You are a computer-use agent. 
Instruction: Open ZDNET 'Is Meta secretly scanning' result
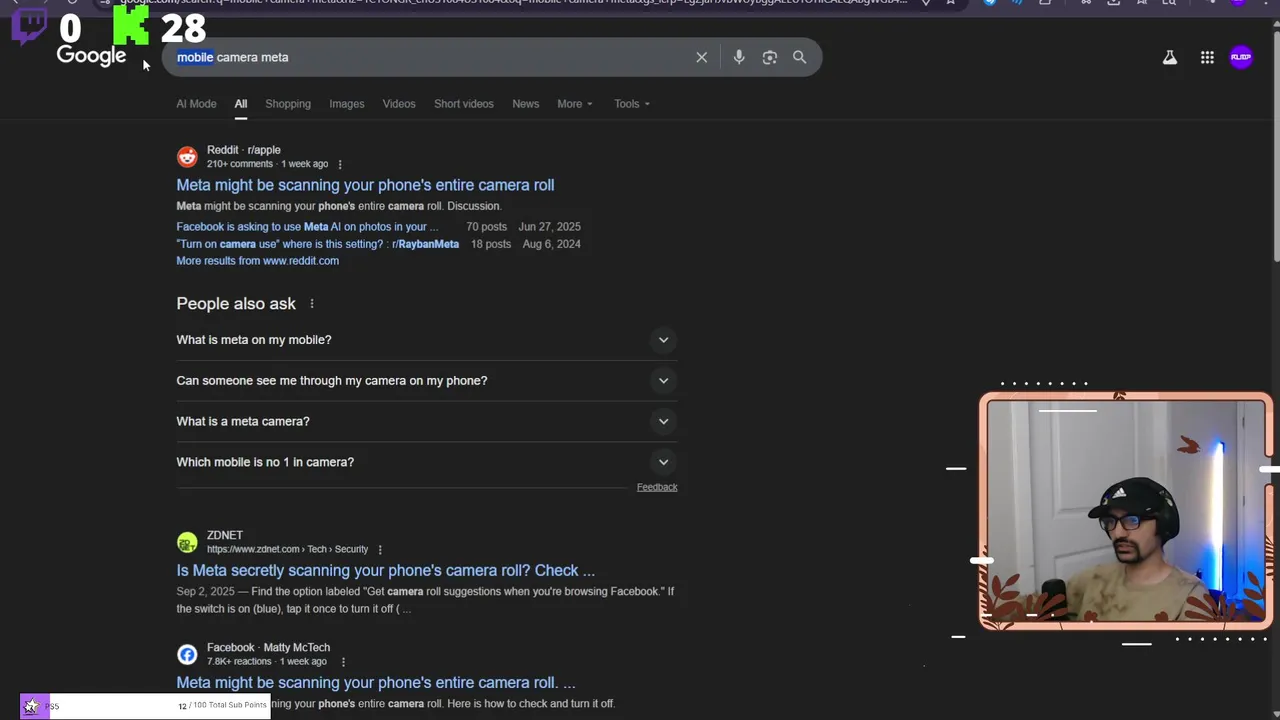(386, 570)
